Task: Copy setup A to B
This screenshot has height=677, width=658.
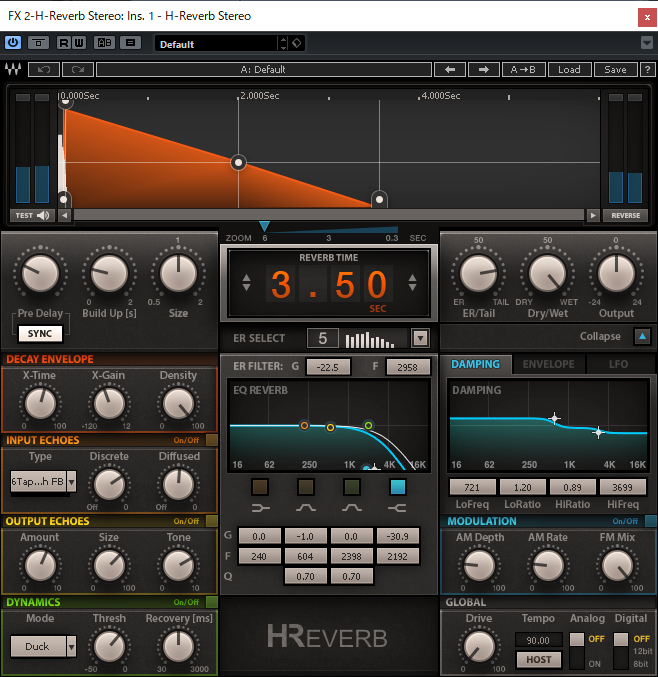Action: (523, 70)
